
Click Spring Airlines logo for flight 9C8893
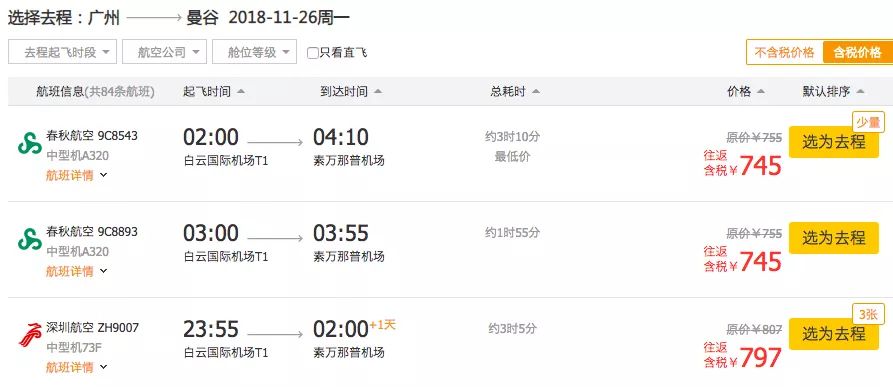(30, 240)
